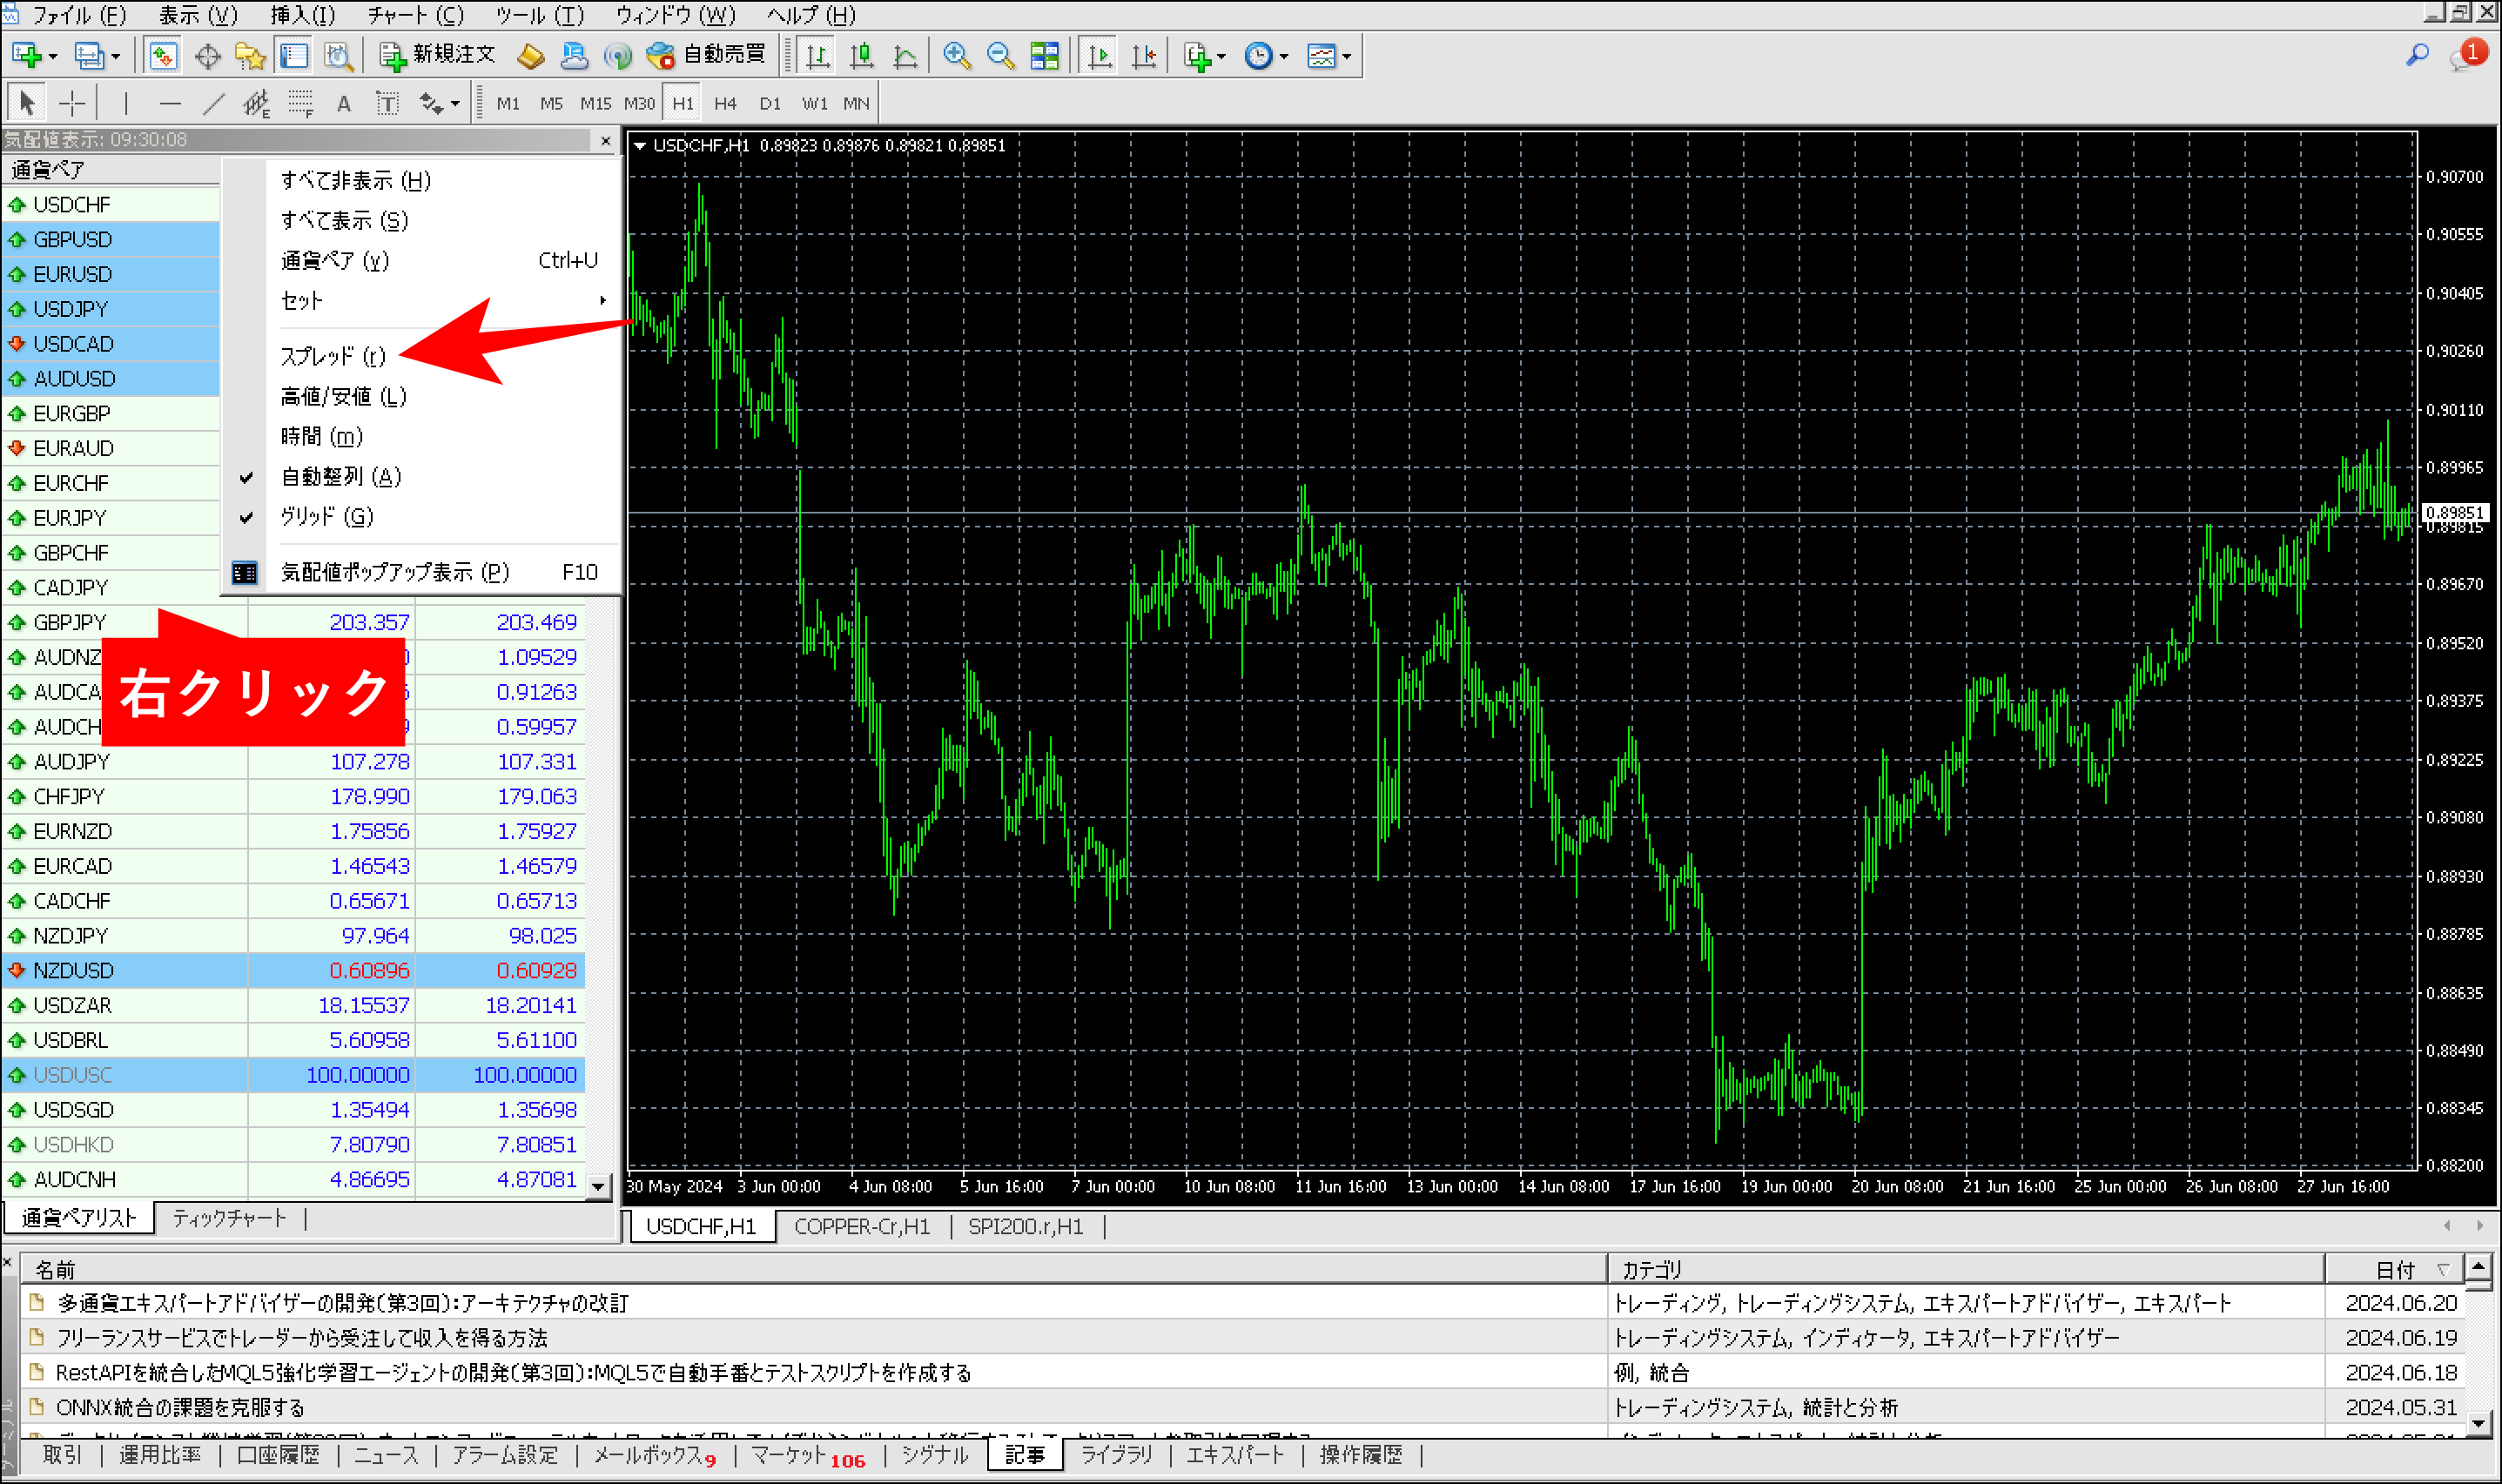Click the Market Watch vertical scrollbar
This screenshot has height=1484, width=2502.
point(601,900)
